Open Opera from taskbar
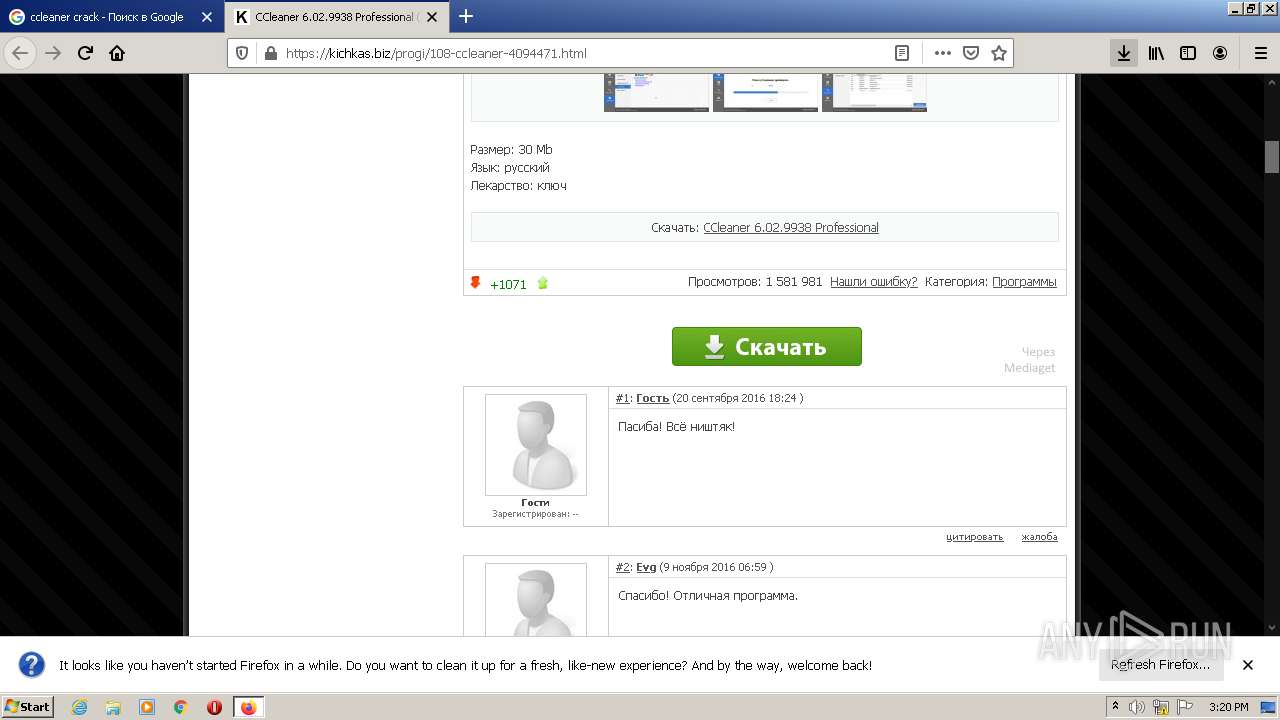Screen dimensions: 1280x720 click(214, 707)
